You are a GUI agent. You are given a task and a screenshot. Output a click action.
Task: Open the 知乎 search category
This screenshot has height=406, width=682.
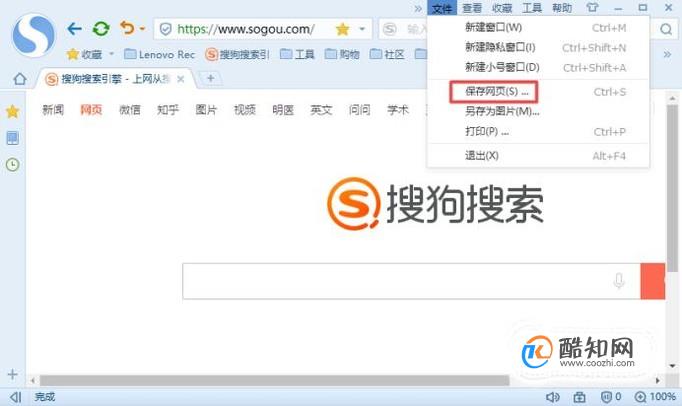pos(168,110)
